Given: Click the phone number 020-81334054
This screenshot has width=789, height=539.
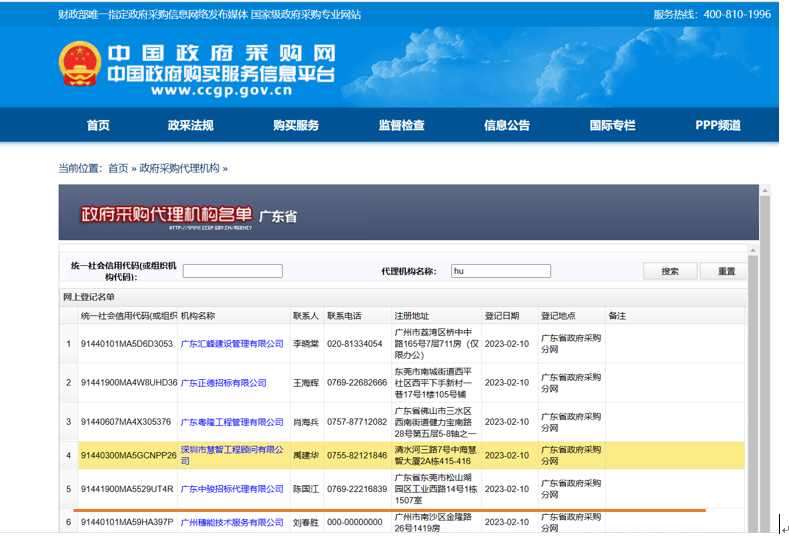Looking at the screenshot, I should (355, 344).
